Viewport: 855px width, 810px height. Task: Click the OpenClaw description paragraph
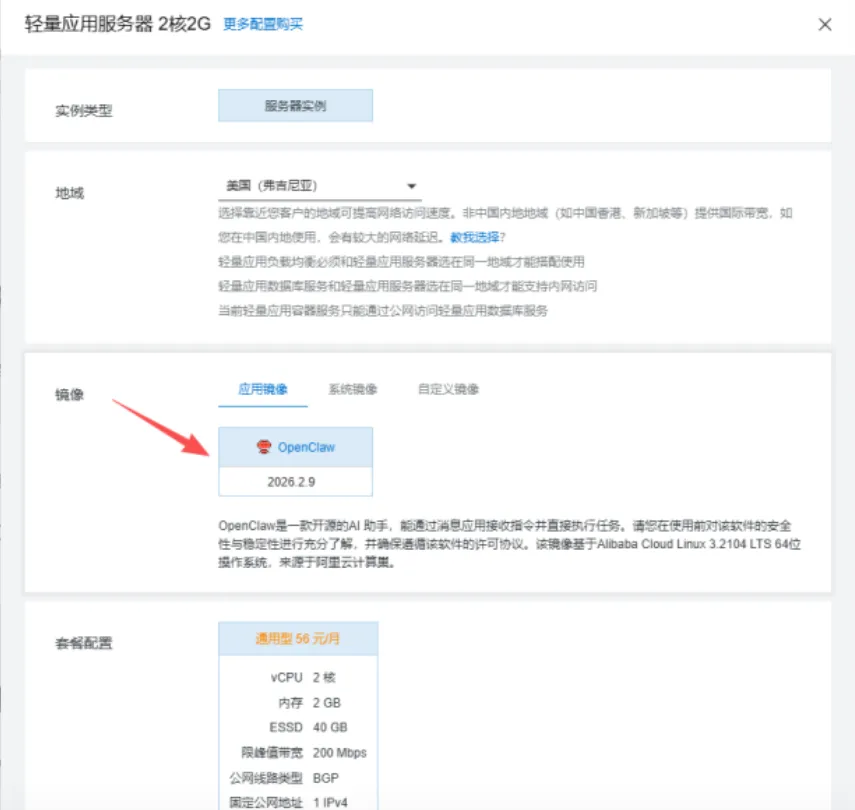[510, 544]
